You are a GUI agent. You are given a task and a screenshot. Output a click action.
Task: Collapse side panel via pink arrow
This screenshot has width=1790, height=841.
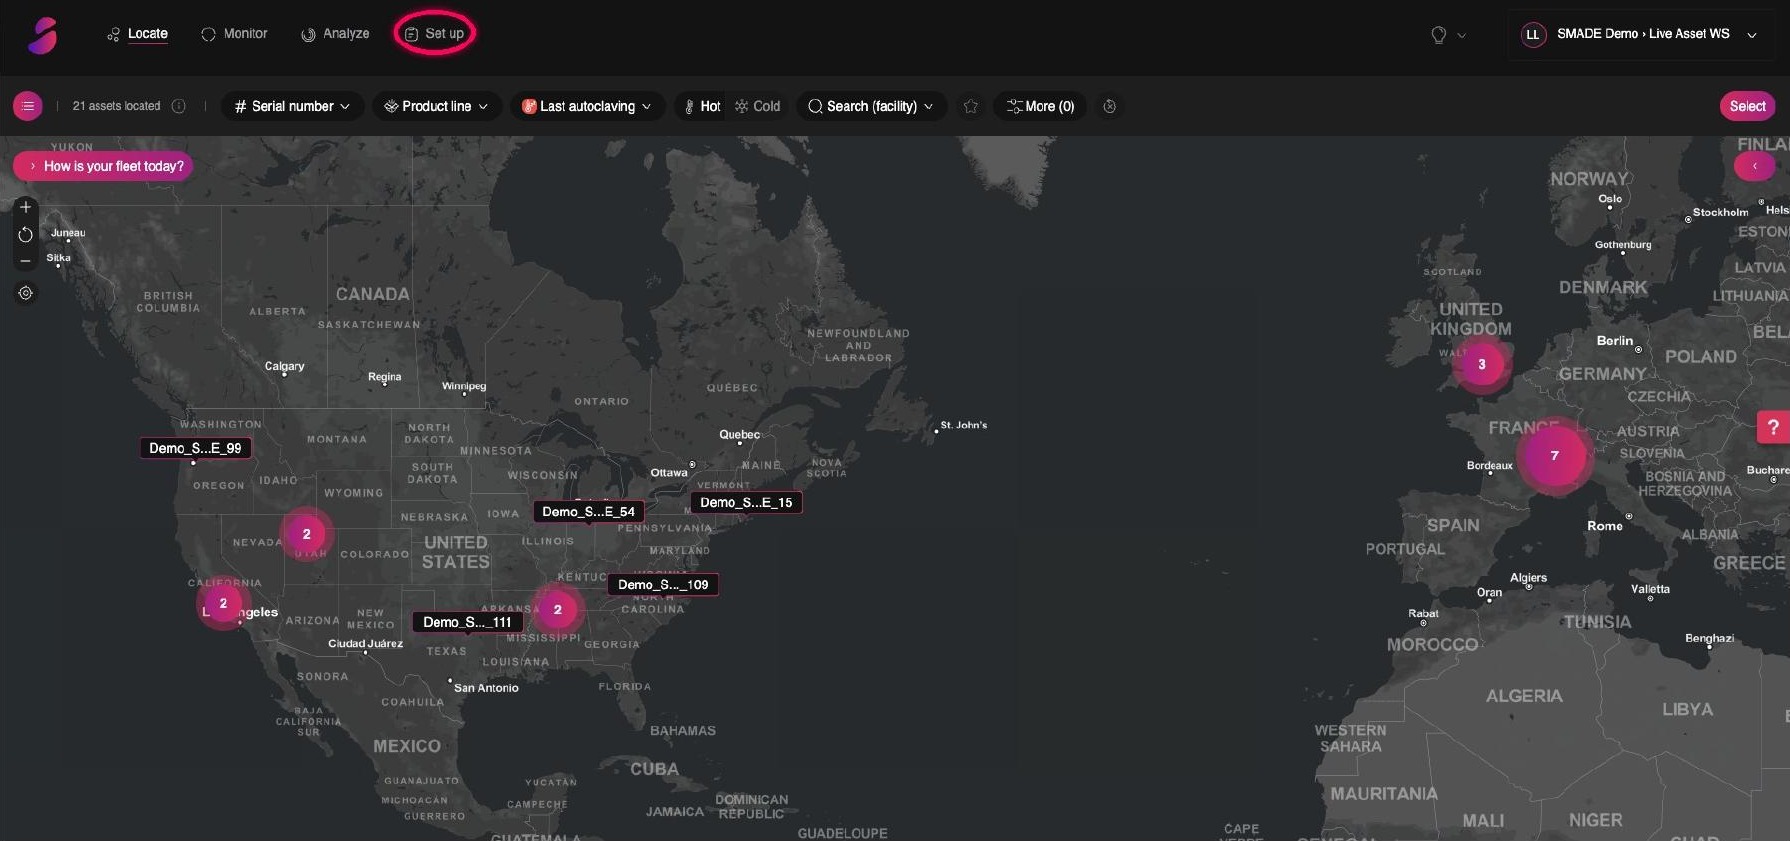(x=1755, y=166)
